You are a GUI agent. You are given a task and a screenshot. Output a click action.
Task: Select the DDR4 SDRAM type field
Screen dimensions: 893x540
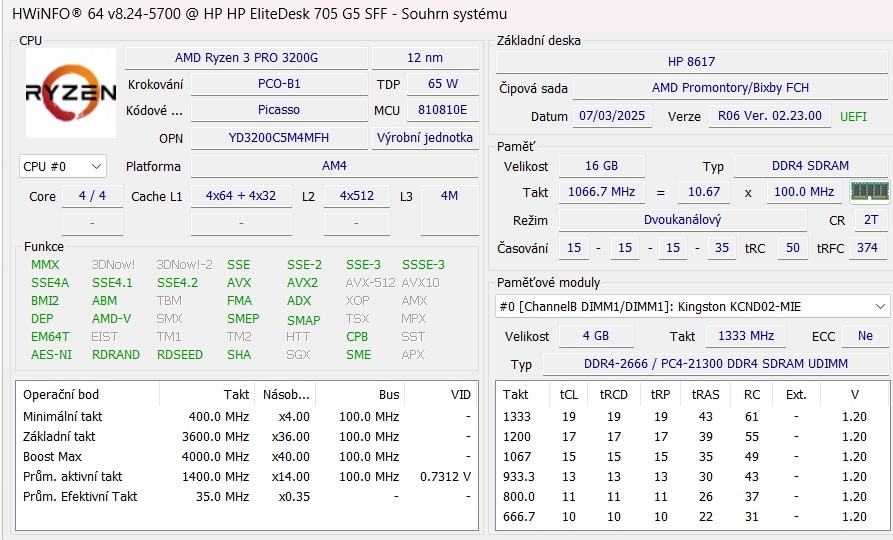point(810,166)
